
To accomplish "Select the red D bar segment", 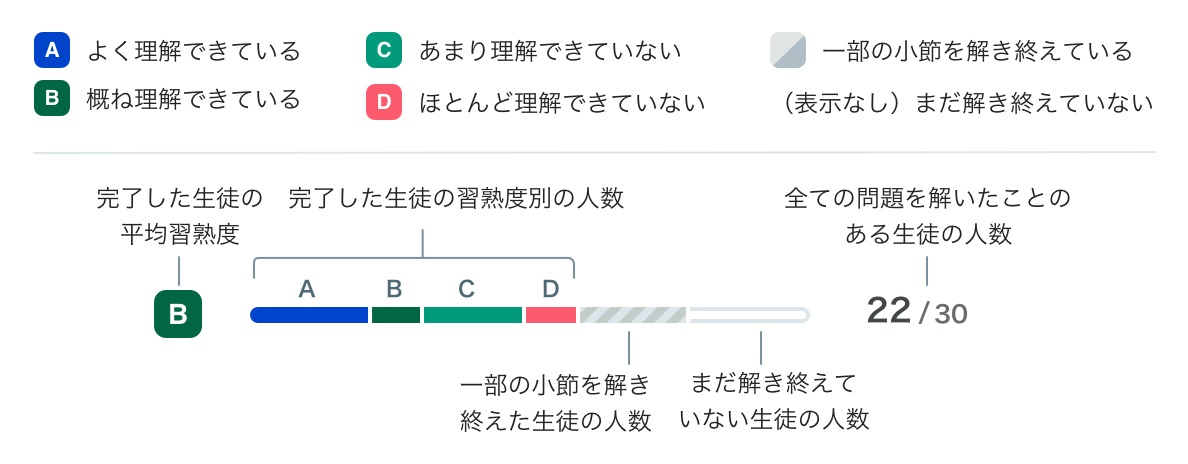I will click(x=551, y=315).
